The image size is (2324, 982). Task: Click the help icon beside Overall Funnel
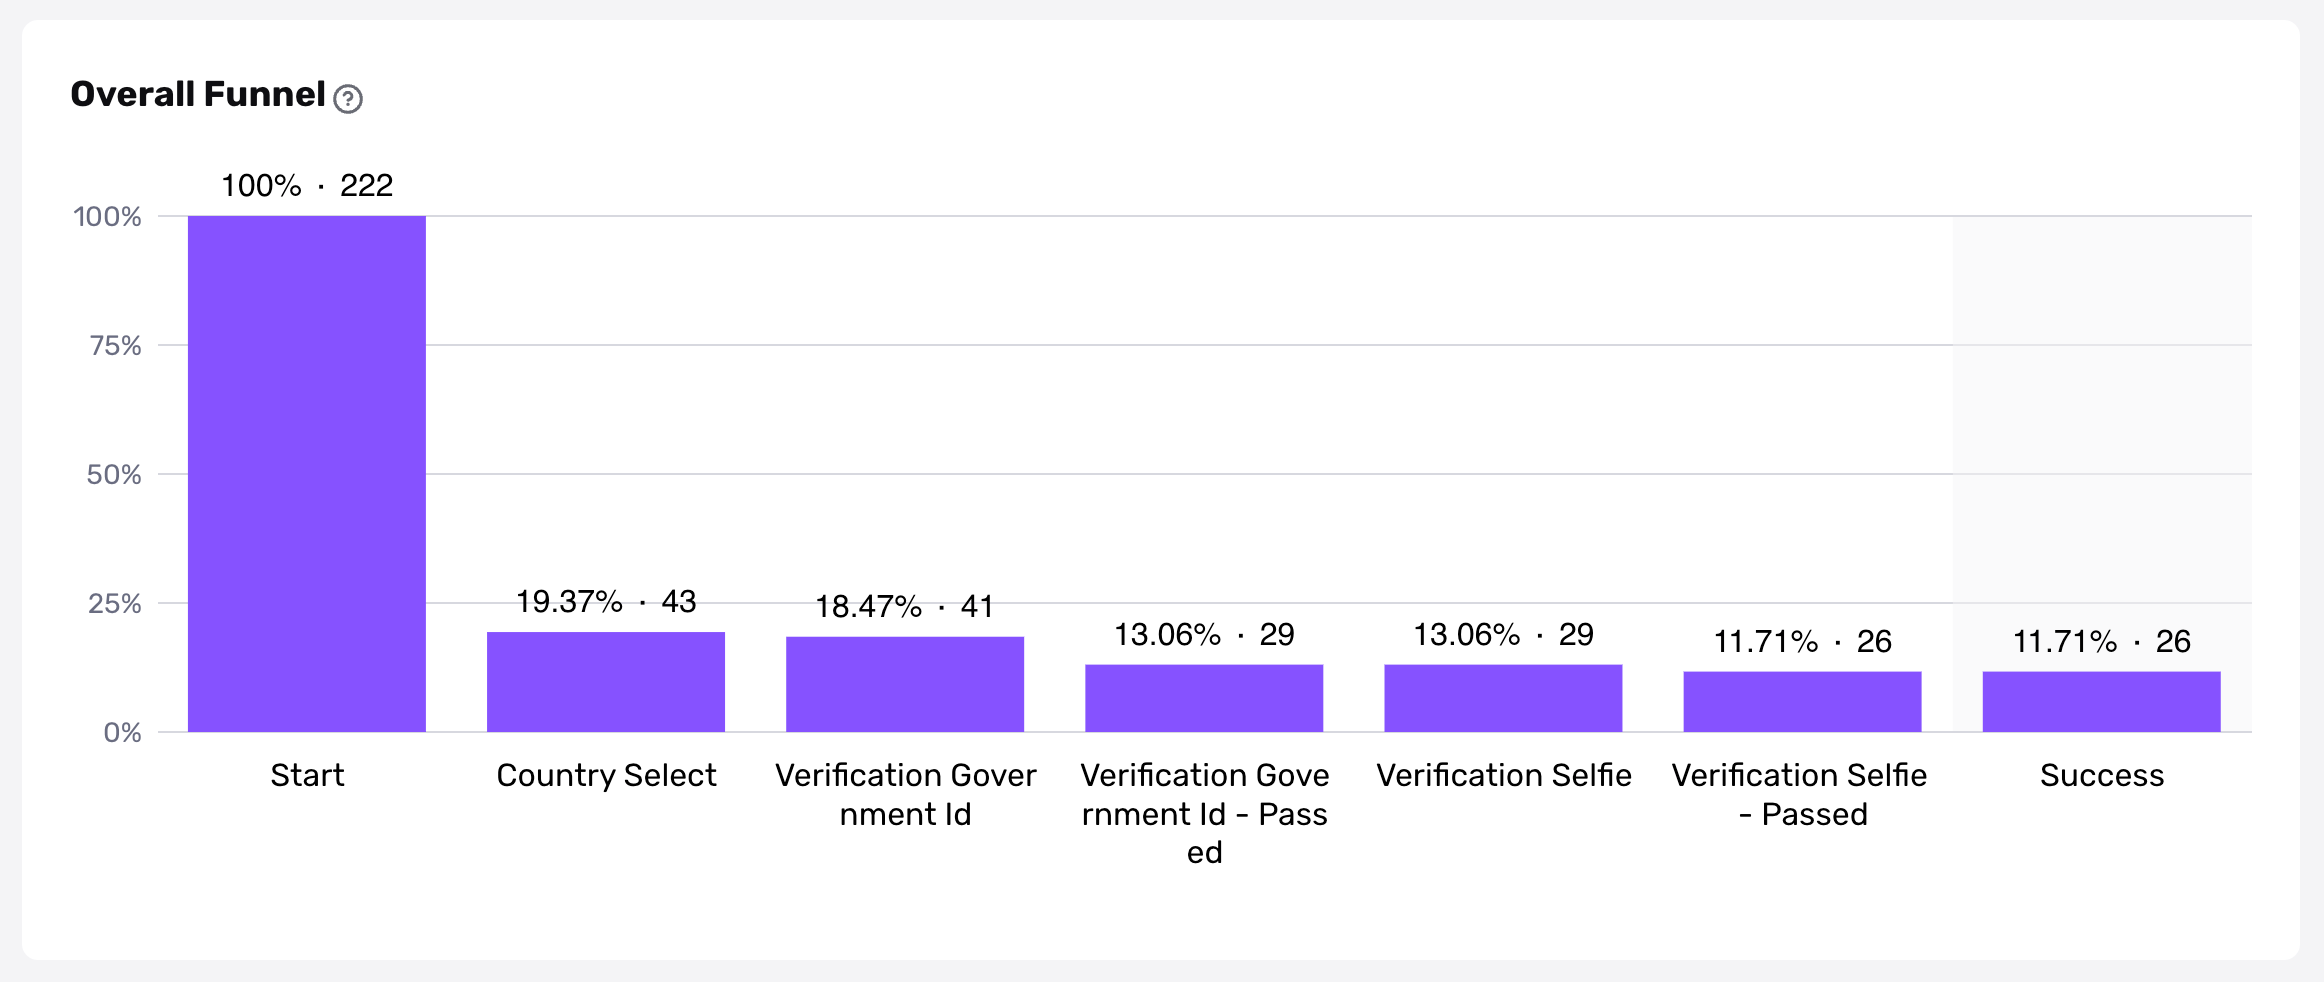coord(348,99)
